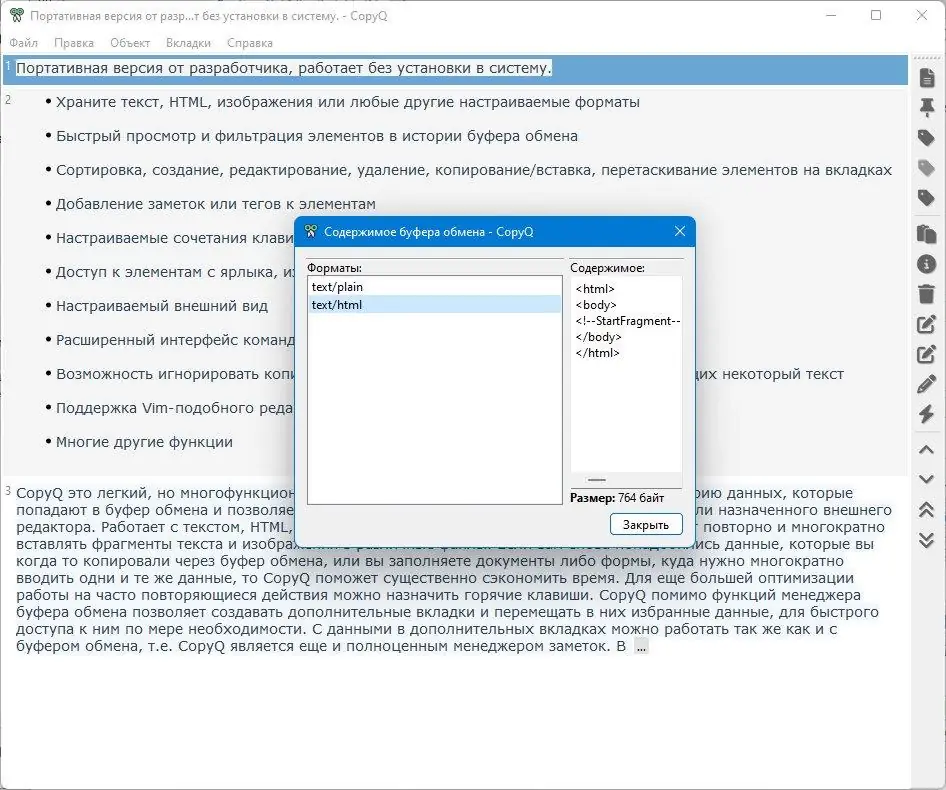
Task: Click the Закрыть button in dialog
Action: [646, 524]
